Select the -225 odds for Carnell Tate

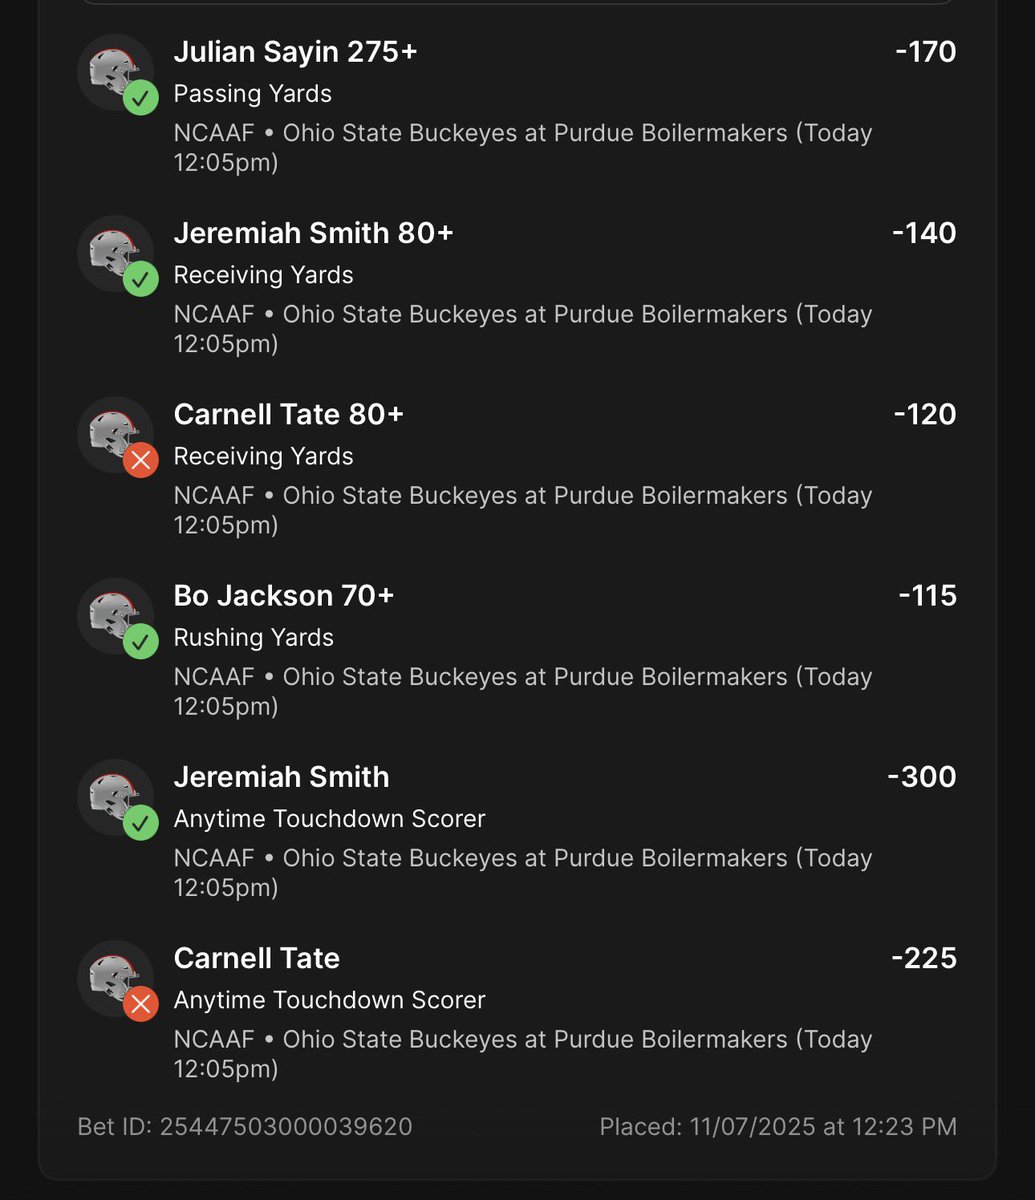click(924, 958)
